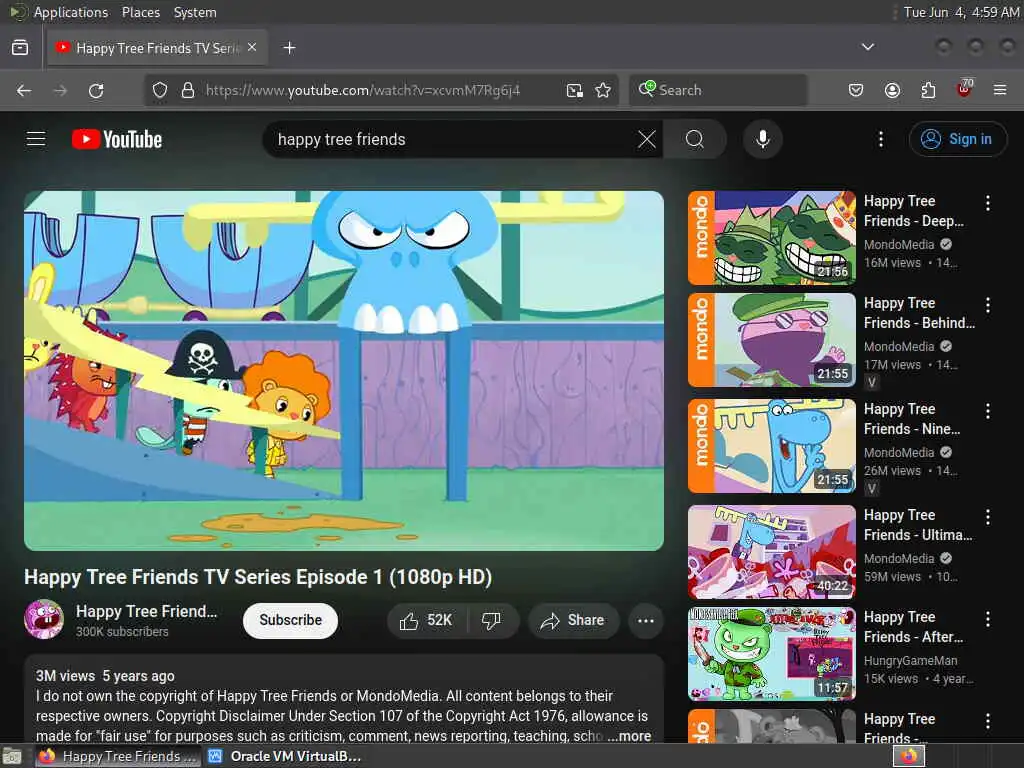Start voice search with microphone icon
Image resolution: width=1024 pixels, height=768 pixels.
[x=763, y=139]
